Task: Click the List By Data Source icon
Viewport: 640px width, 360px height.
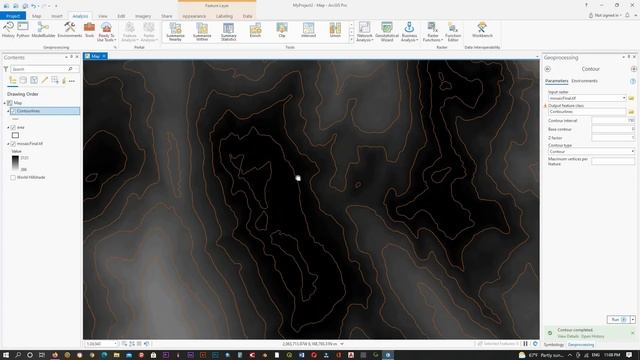Action: click(x=23, y=80)
